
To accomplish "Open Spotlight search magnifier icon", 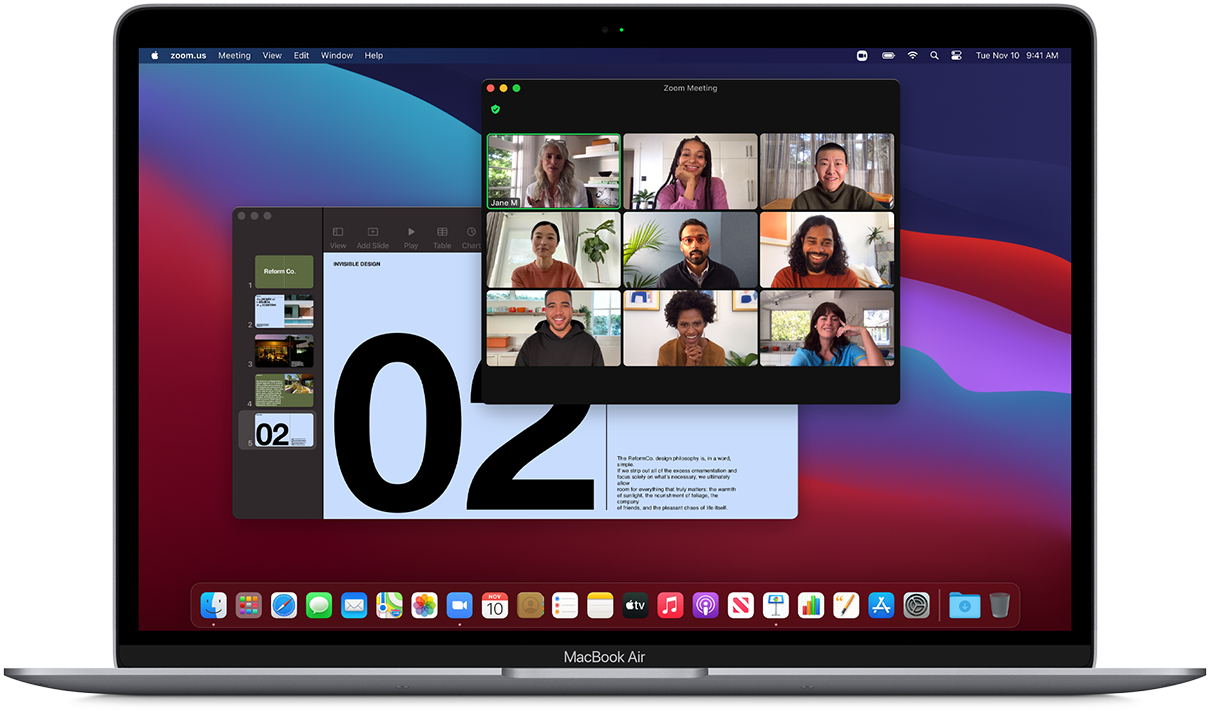I will (934, 56).
